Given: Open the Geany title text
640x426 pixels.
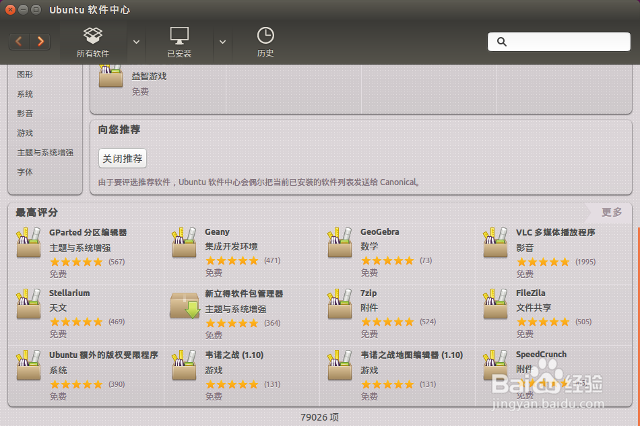Looking at the screenshot, I should coord(217,232).
